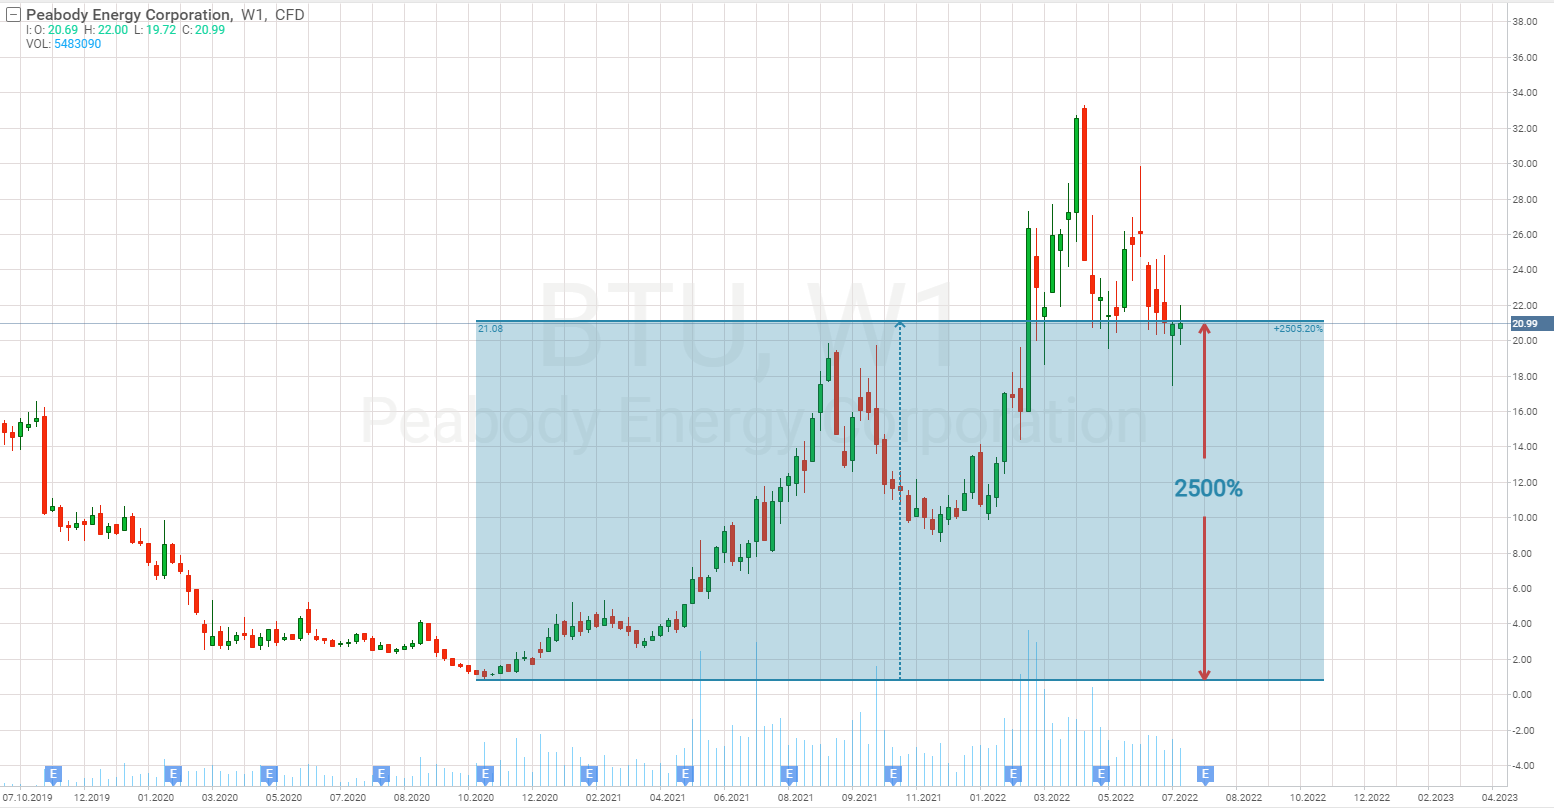Screen dimensions: 1554x808
Task: Open the earnings marker between 07.2020 and 08.2020
Action: [381, 773]
